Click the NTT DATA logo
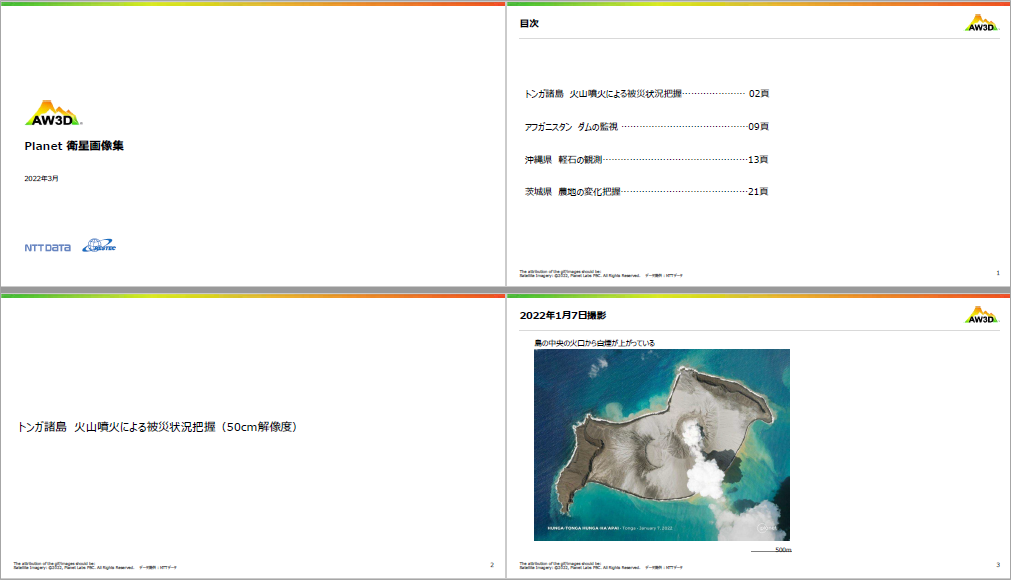 (x=47, y=247)
